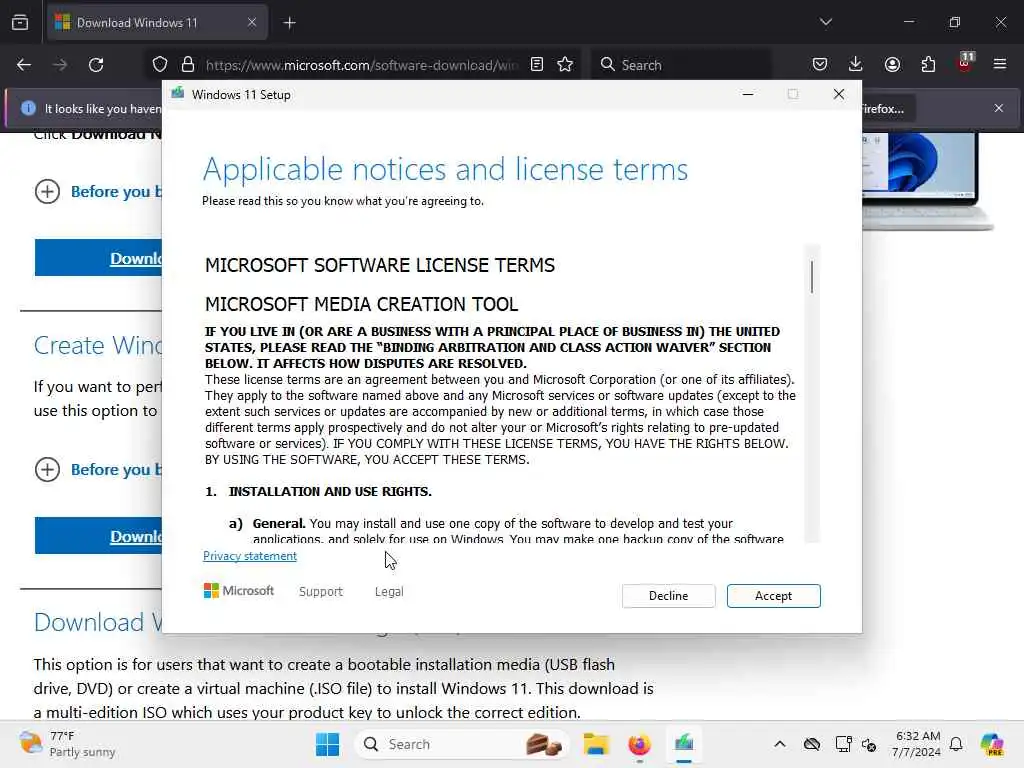Viewport: 1024px width, 768px height.
Task: Close the Download Windows 11 tab
Action: (252, 23)
